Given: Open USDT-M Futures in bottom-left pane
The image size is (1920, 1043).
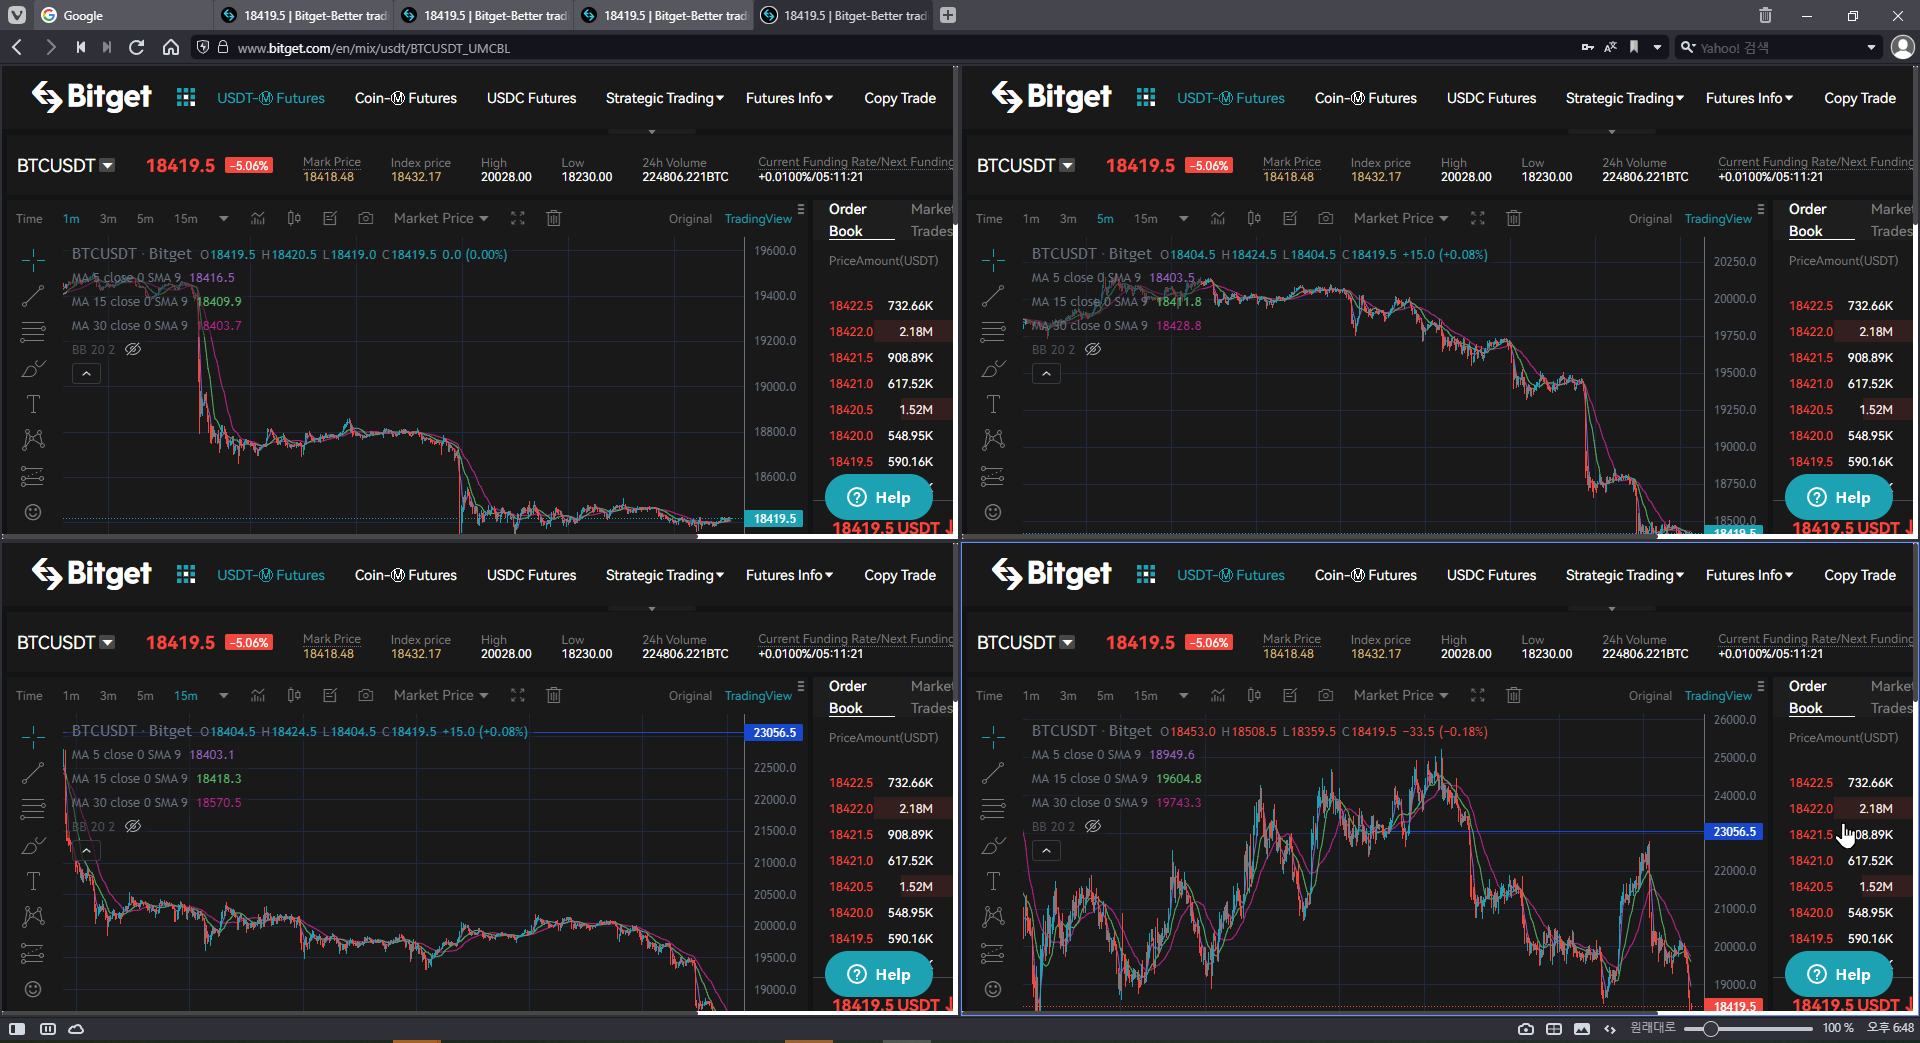Looking at the screenshot, I should pos(271,575).
